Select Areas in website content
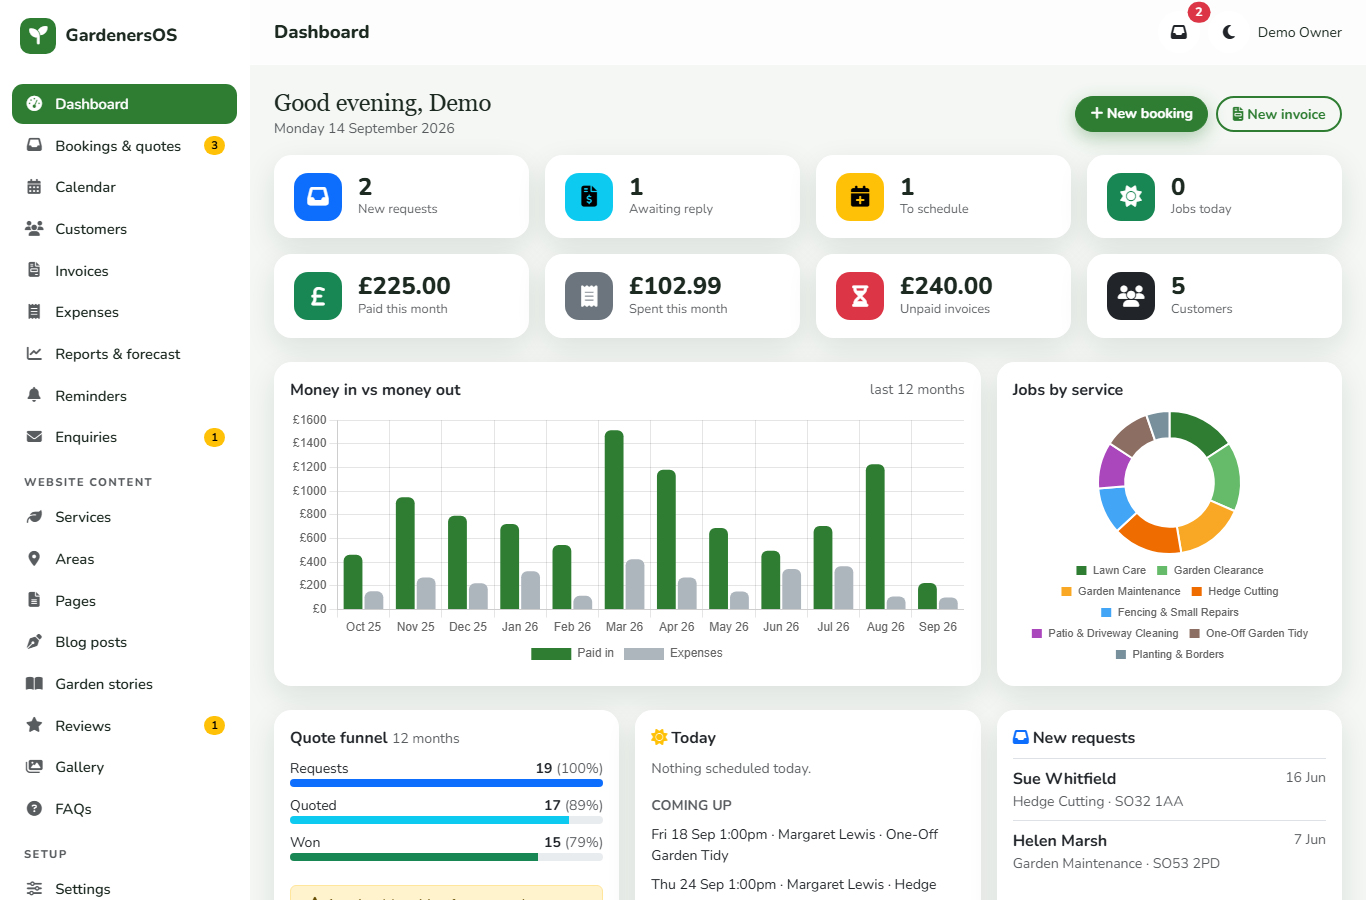 (124, 559)
